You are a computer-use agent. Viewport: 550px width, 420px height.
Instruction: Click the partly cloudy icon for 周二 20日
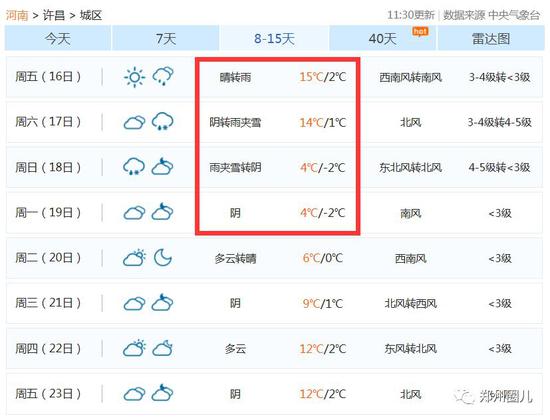(x=134, y=258)
